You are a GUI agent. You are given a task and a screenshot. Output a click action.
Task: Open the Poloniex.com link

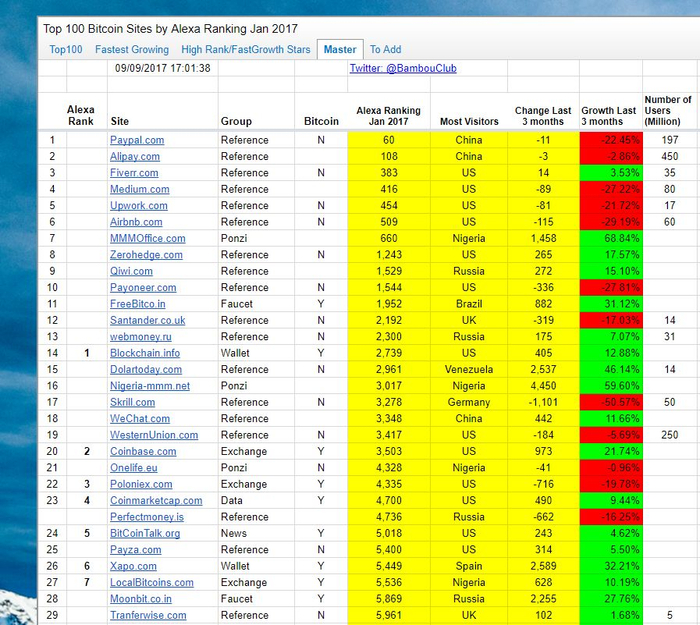(141, 484)
